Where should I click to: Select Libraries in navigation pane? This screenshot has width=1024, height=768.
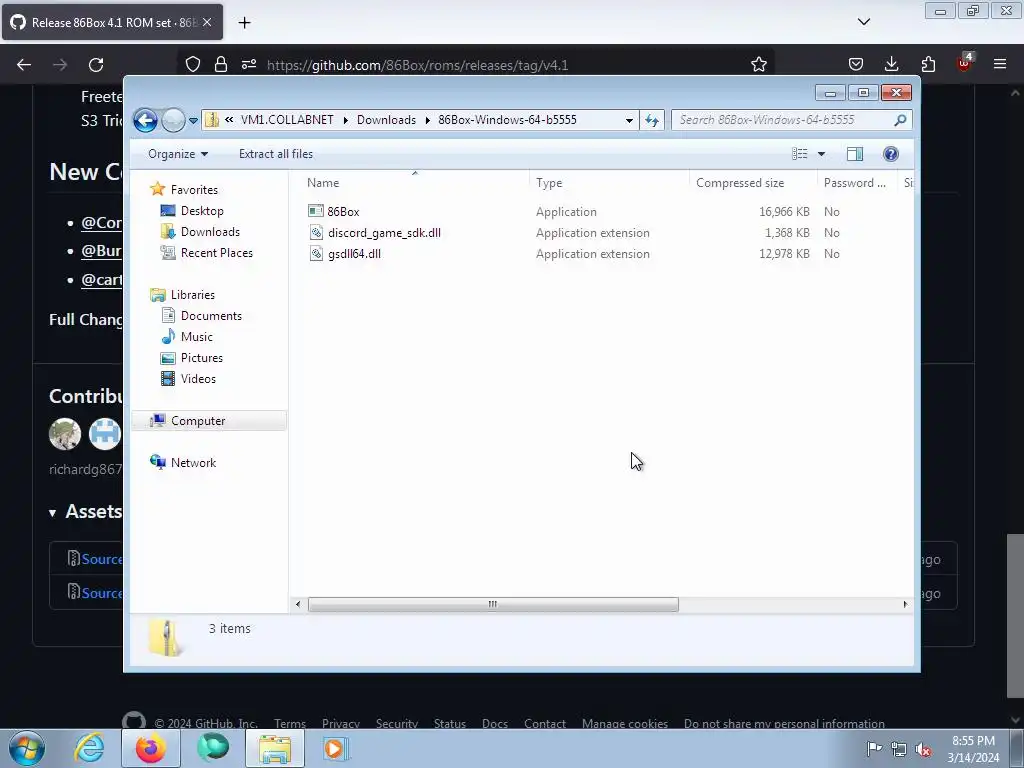point(193,295)
